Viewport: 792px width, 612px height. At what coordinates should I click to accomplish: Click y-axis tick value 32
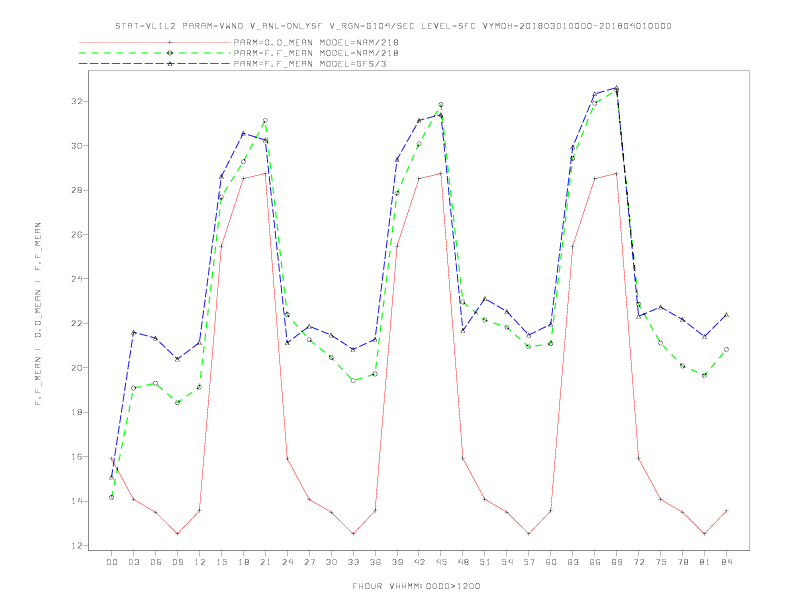77,101
